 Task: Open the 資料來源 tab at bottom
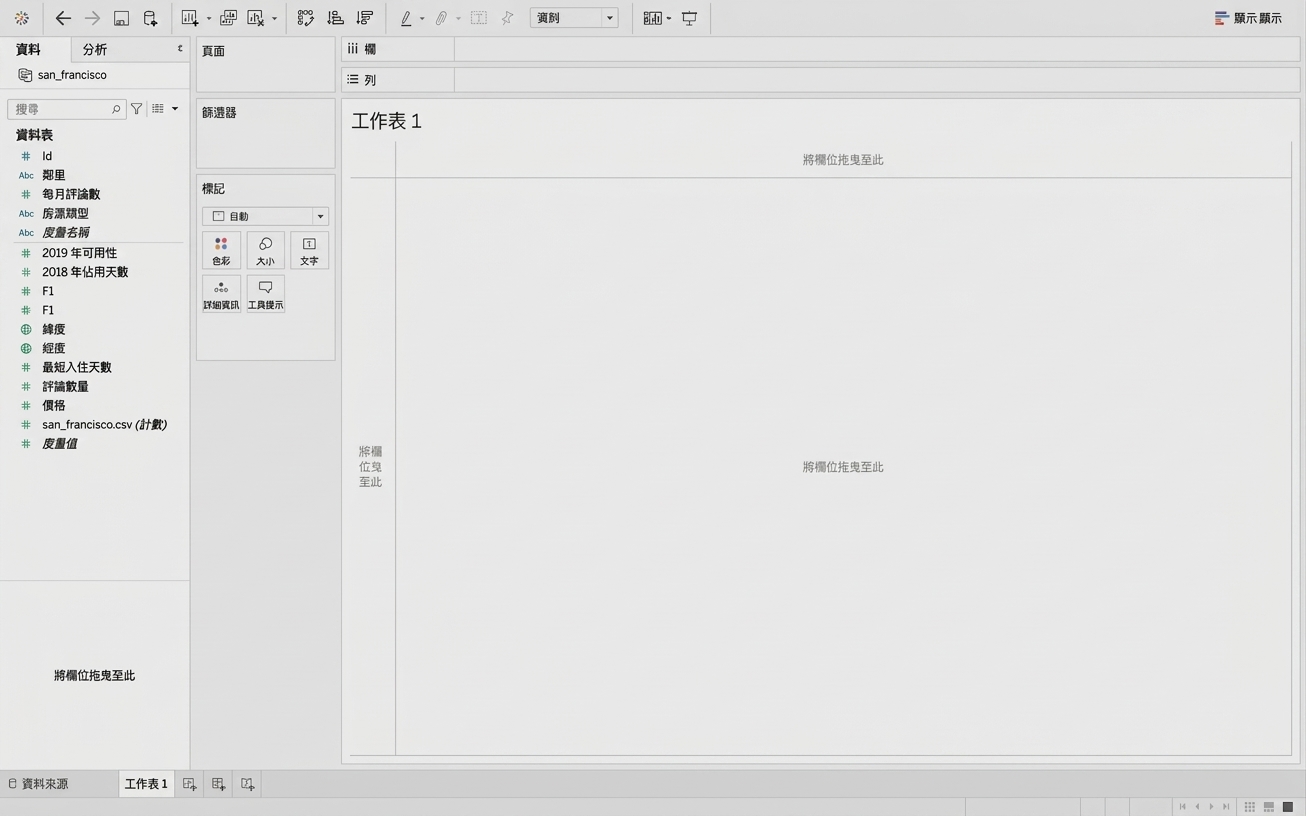(38, 784)
